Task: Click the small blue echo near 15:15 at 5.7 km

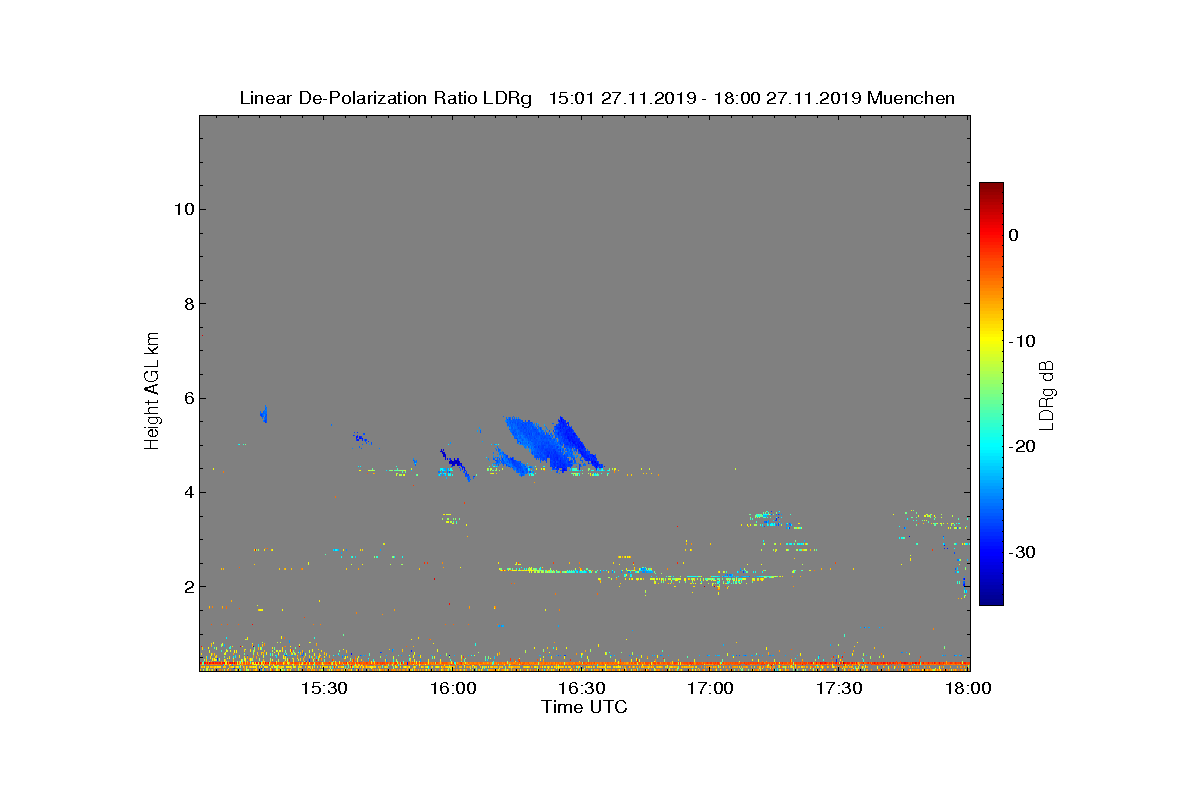Action: pos(264,413)
